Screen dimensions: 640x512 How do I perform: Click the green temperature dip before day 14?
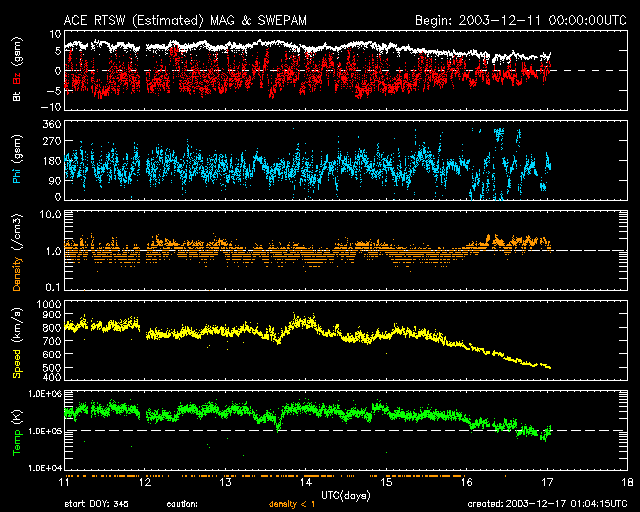point(278,427)
